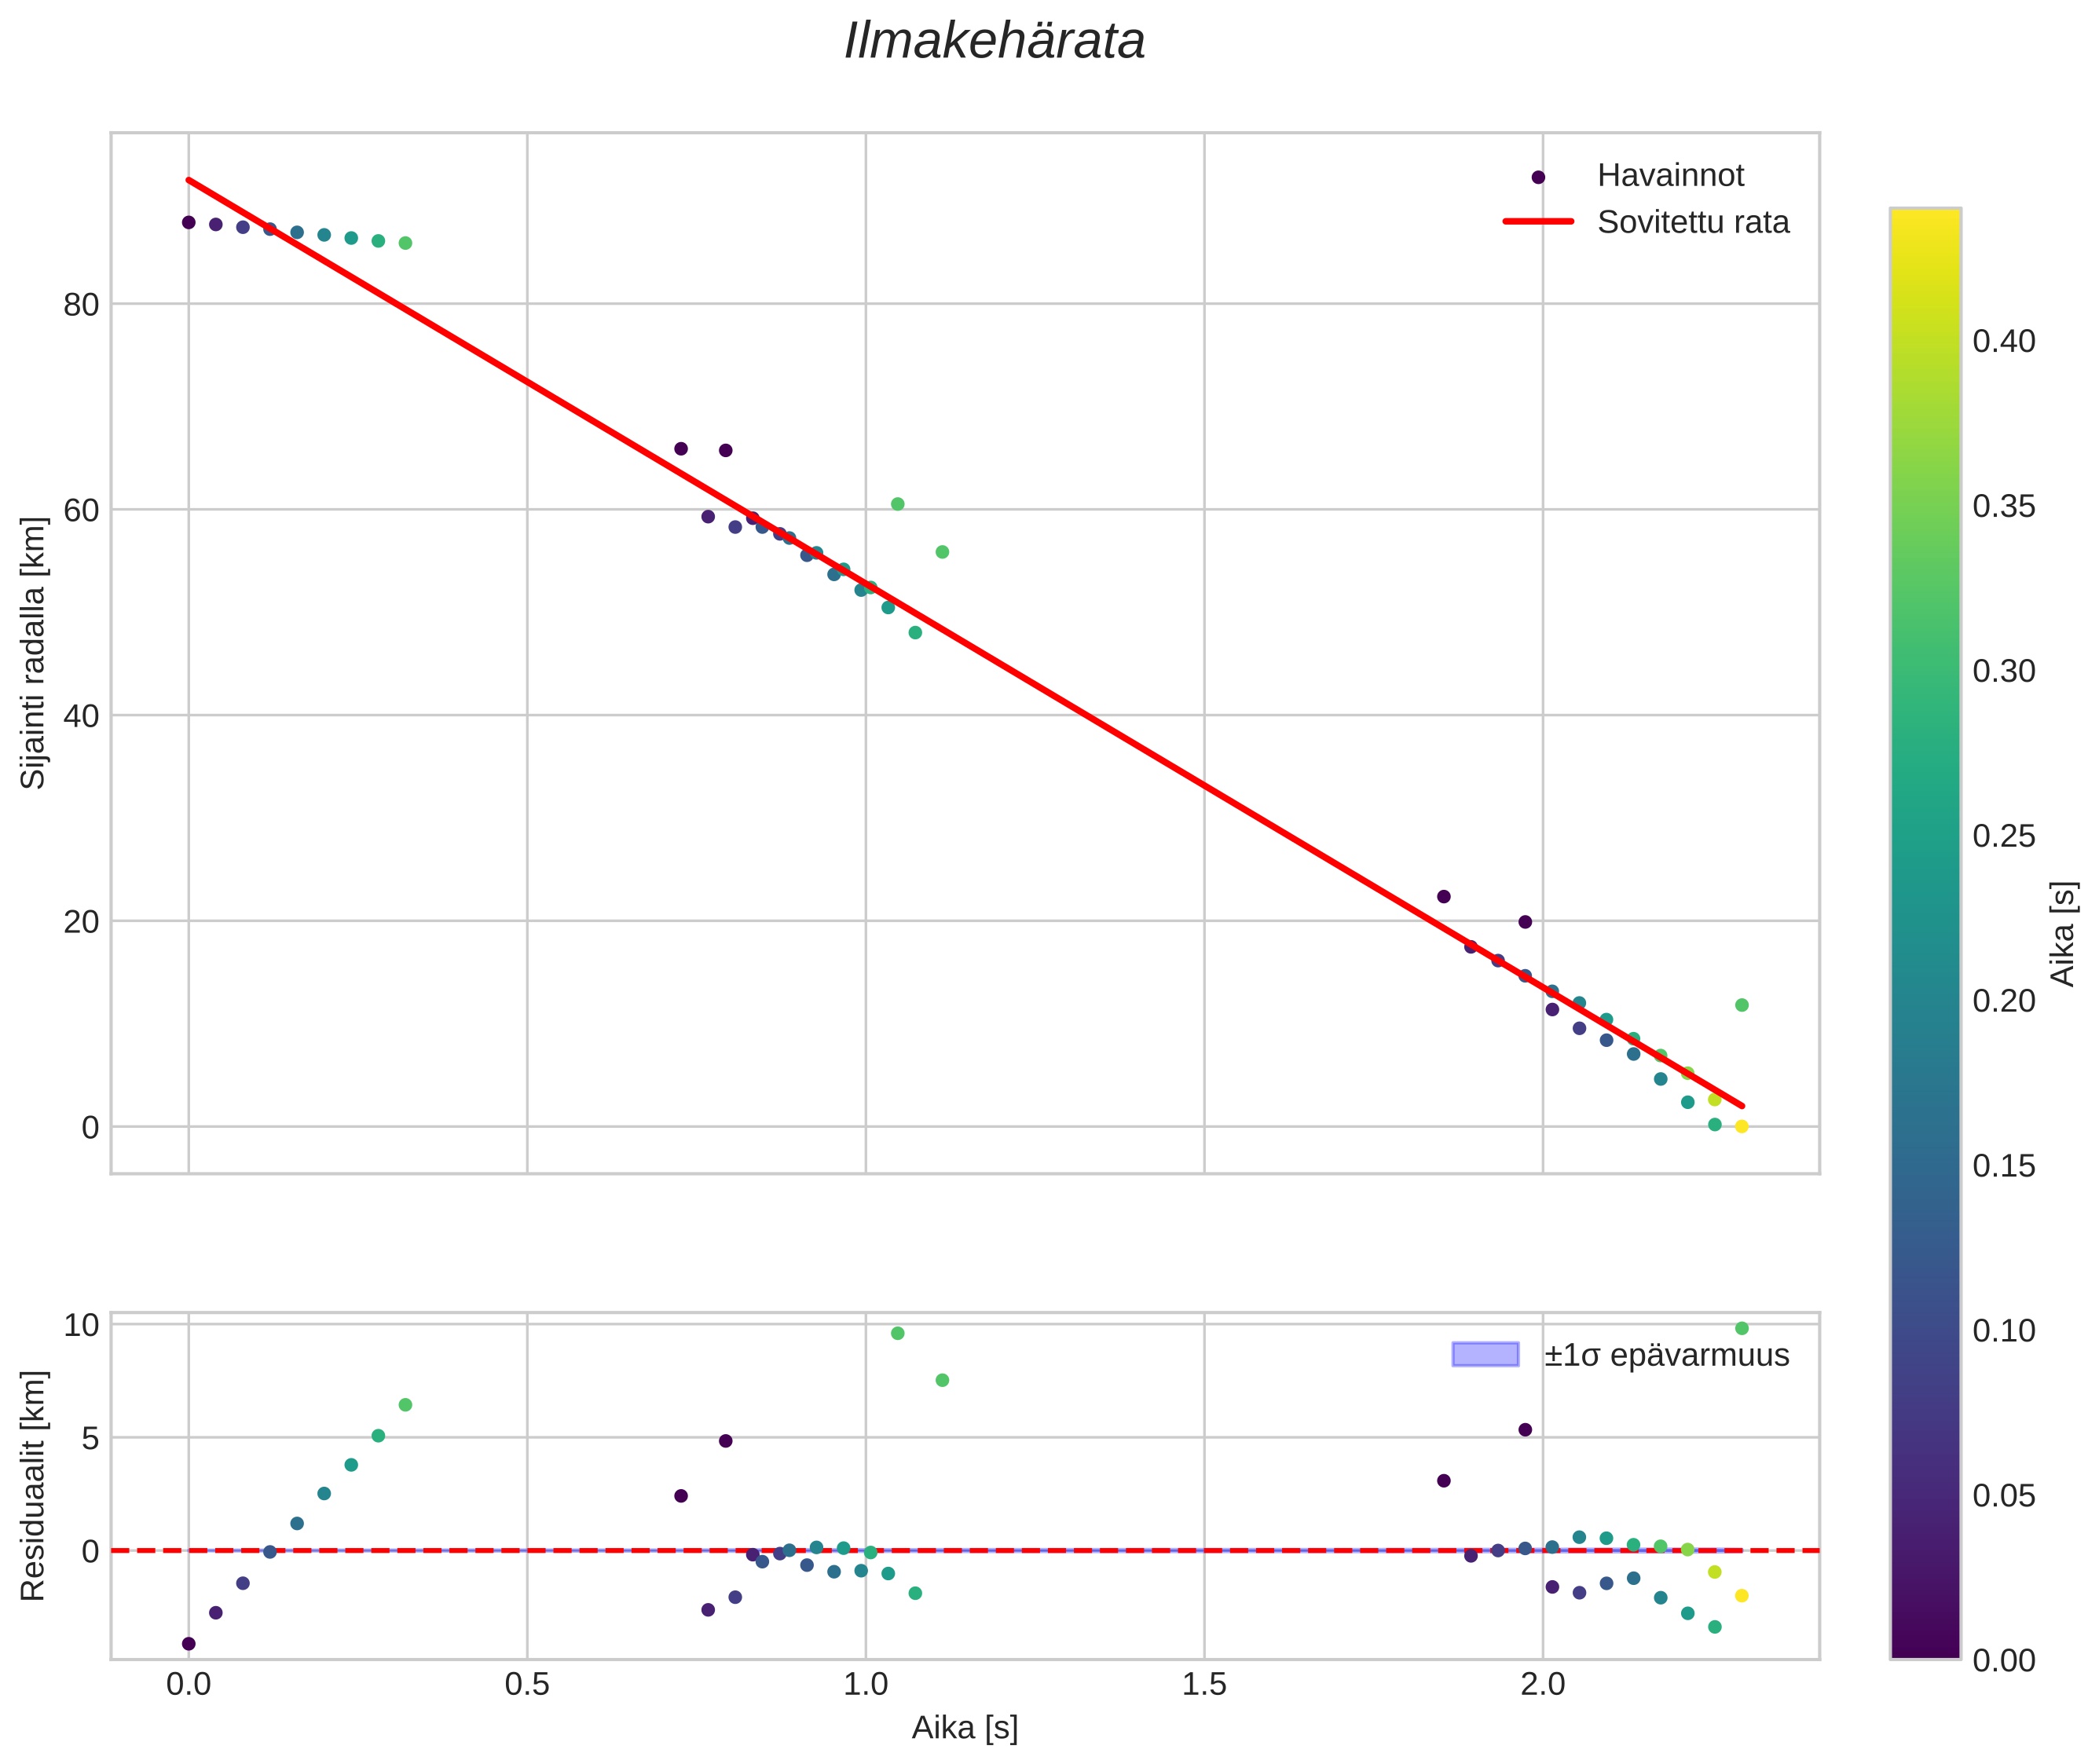
Task: Select the plot title Ilmakehärata
Action: pos(994,42)
